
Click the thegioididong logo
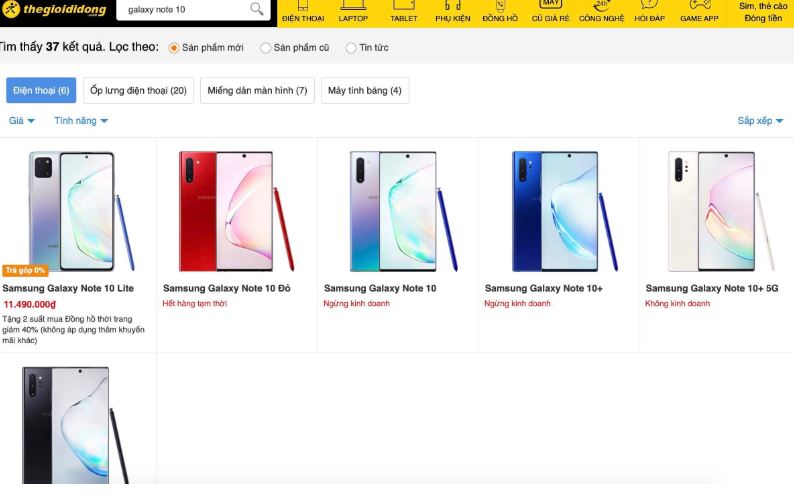point(54,10)
